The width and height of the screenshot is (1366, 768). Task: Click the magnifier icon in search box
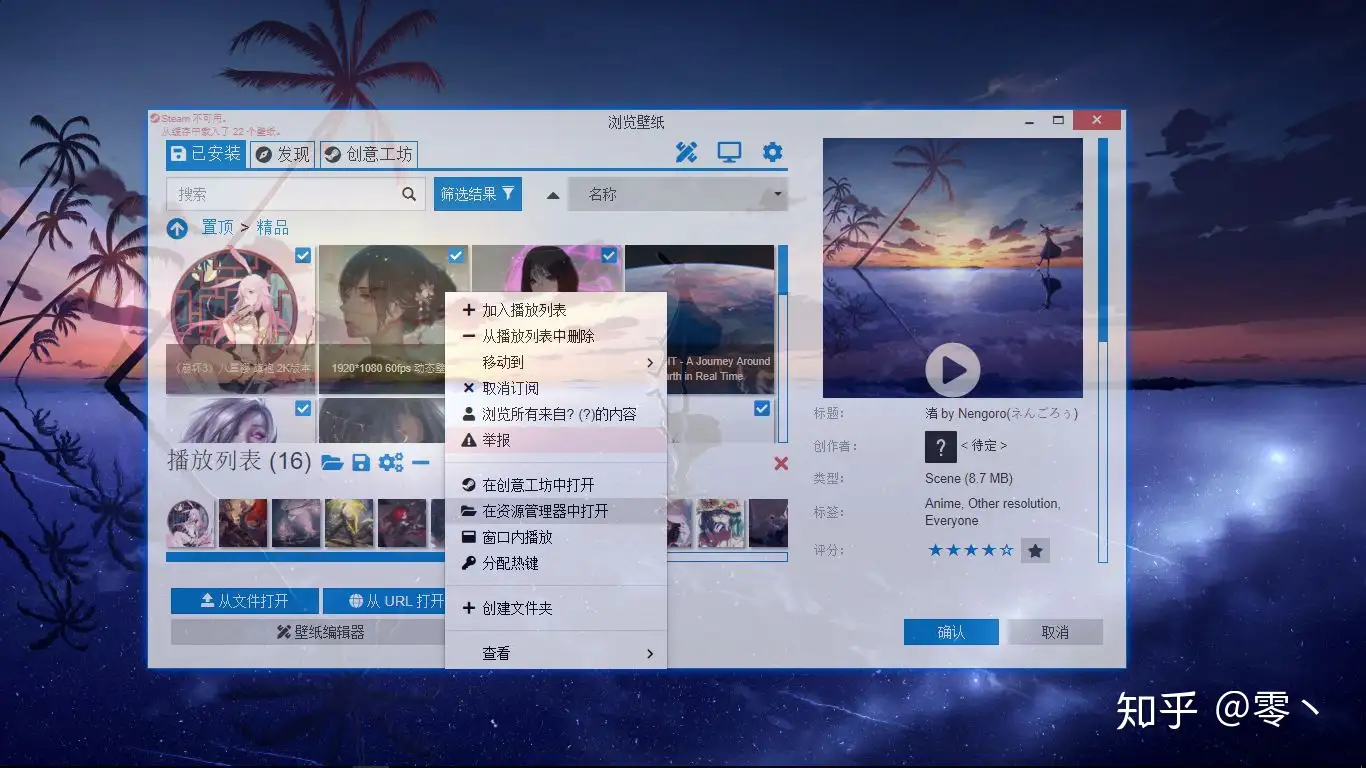(409, 194)
